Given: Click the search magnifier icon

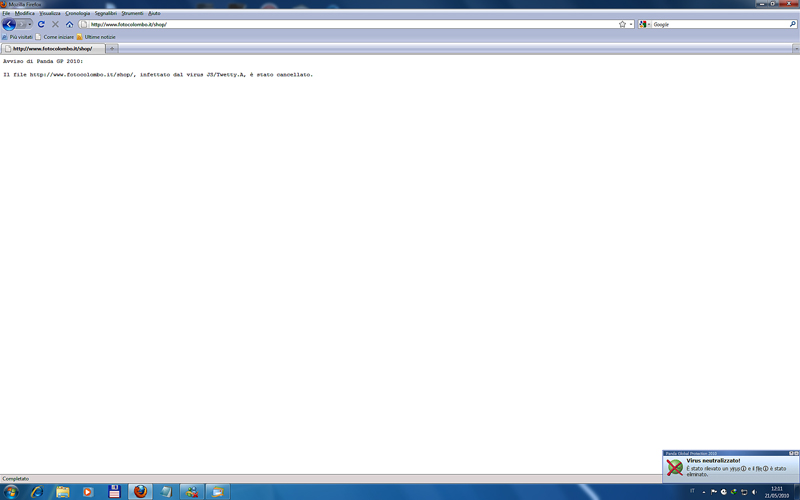Looking at the screenshot, I should [793, 24].
